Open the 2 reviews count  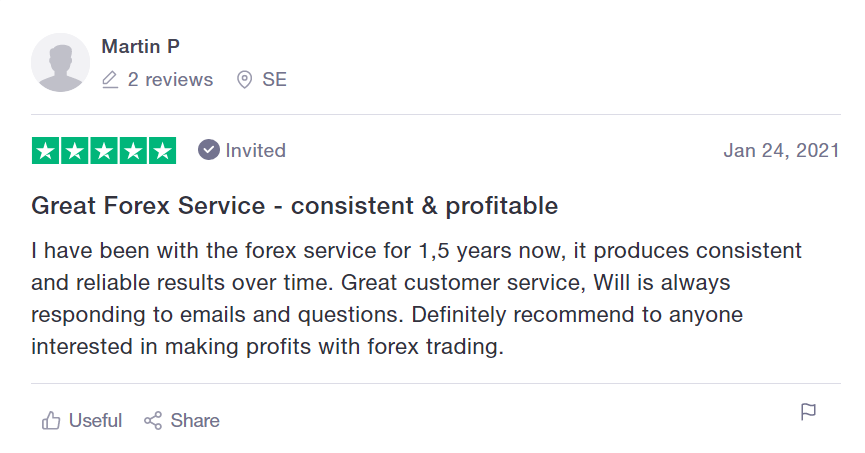(170, 79)
